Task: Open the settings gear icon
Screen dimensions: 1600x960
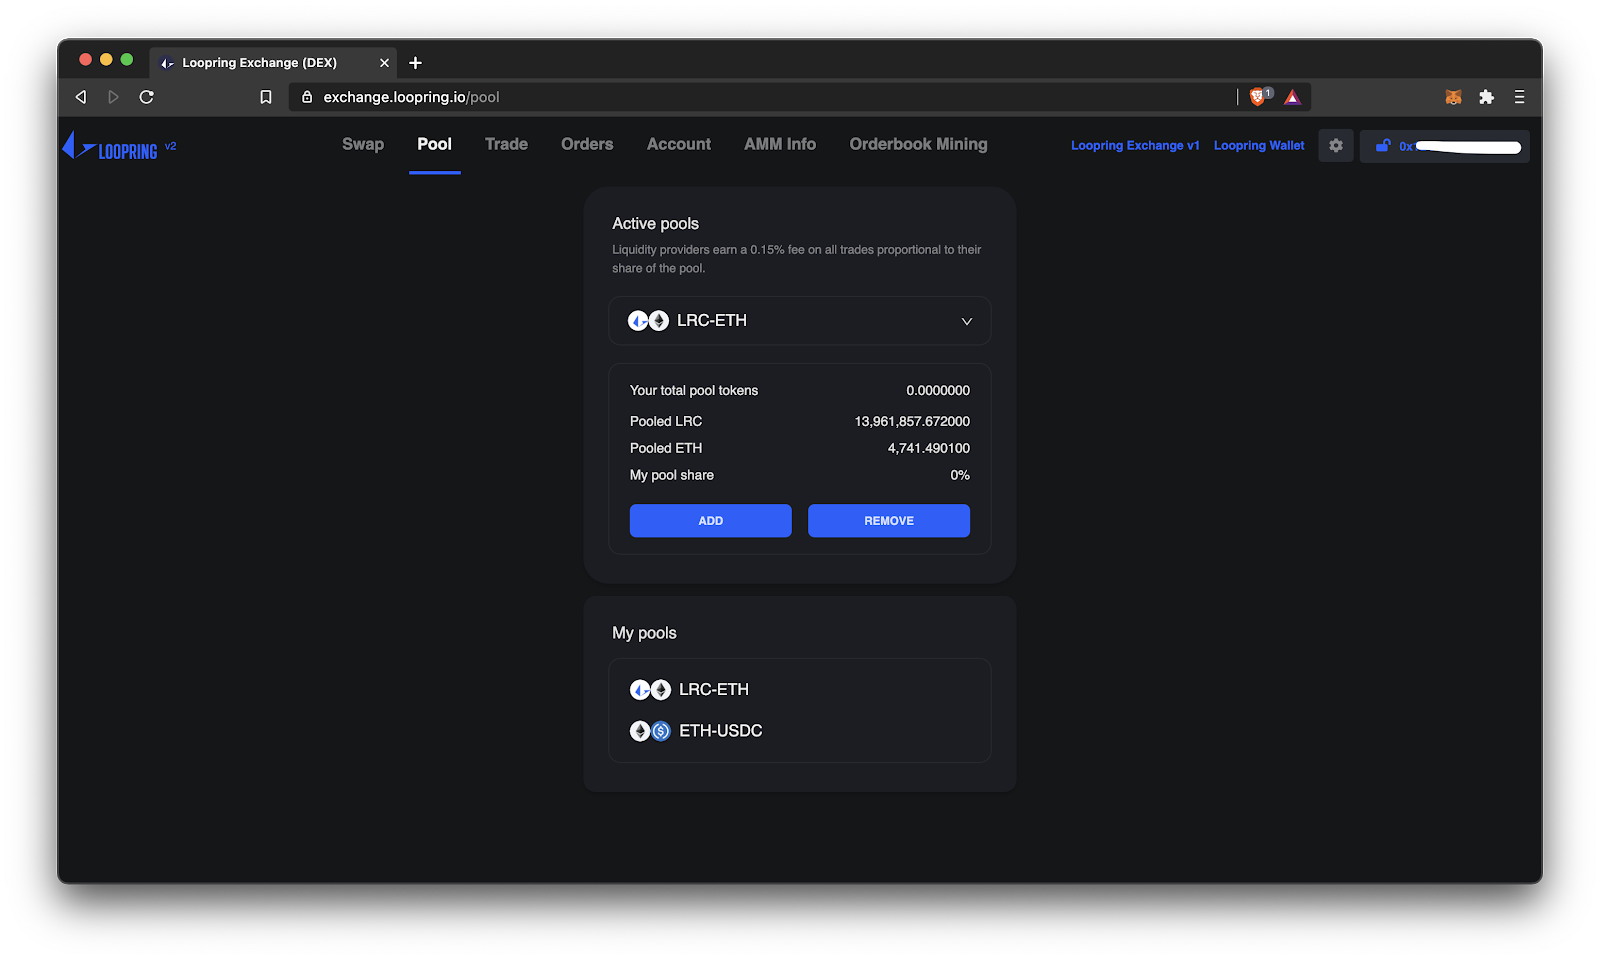Action: (1335, 146)
